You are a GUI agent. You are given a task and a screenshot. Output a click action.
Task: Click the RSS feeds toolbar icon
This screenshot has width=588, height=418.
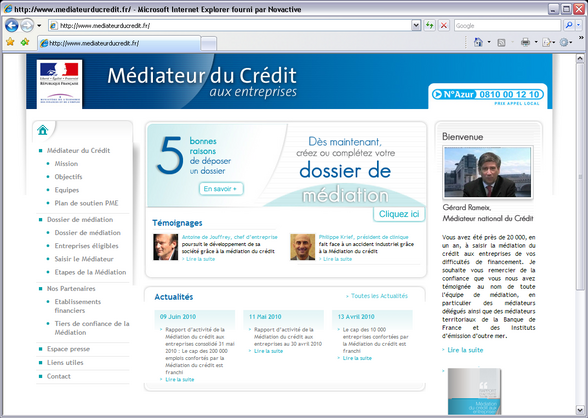pyautogui.click(x=501, y=42)
